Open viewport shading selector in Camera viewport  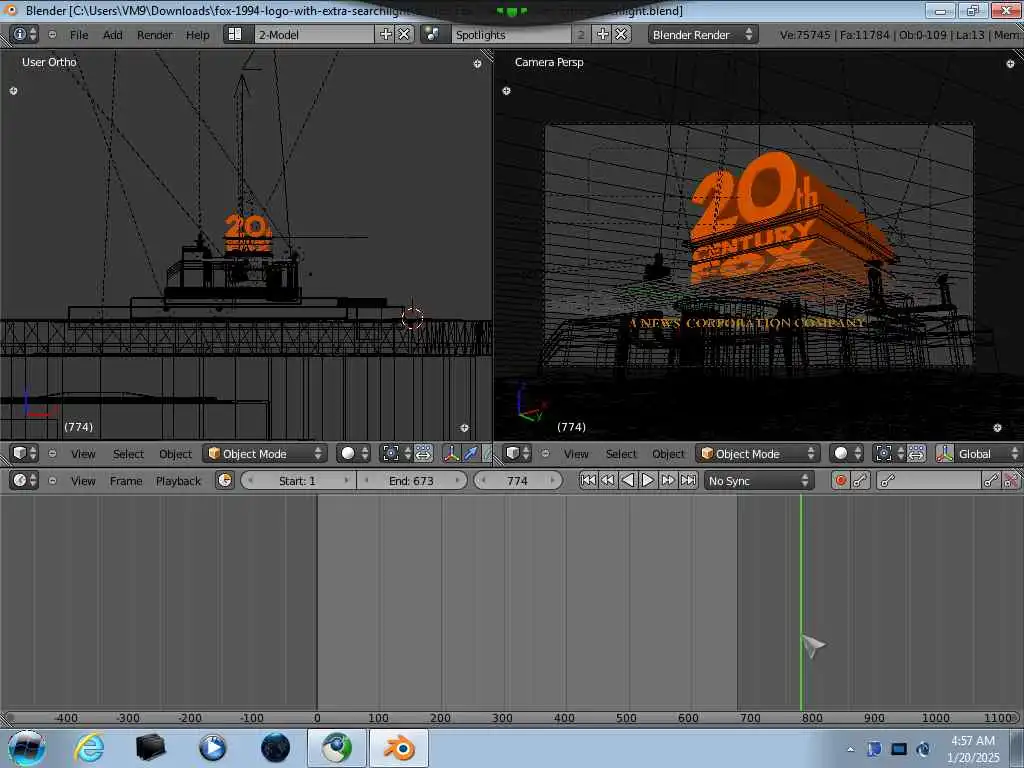(x=848, y=453)
